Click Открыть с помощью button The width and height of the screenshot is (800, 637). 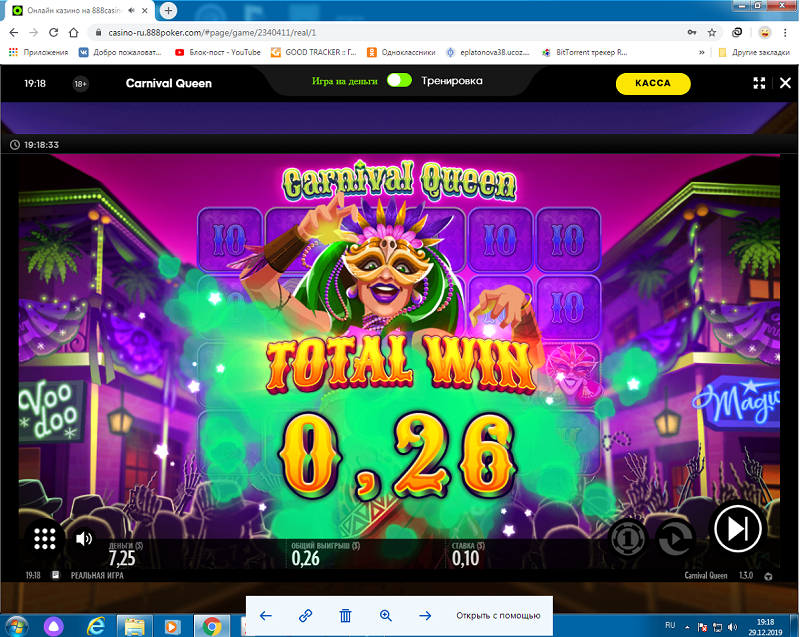pyautogui.click(x=498, y=616)
